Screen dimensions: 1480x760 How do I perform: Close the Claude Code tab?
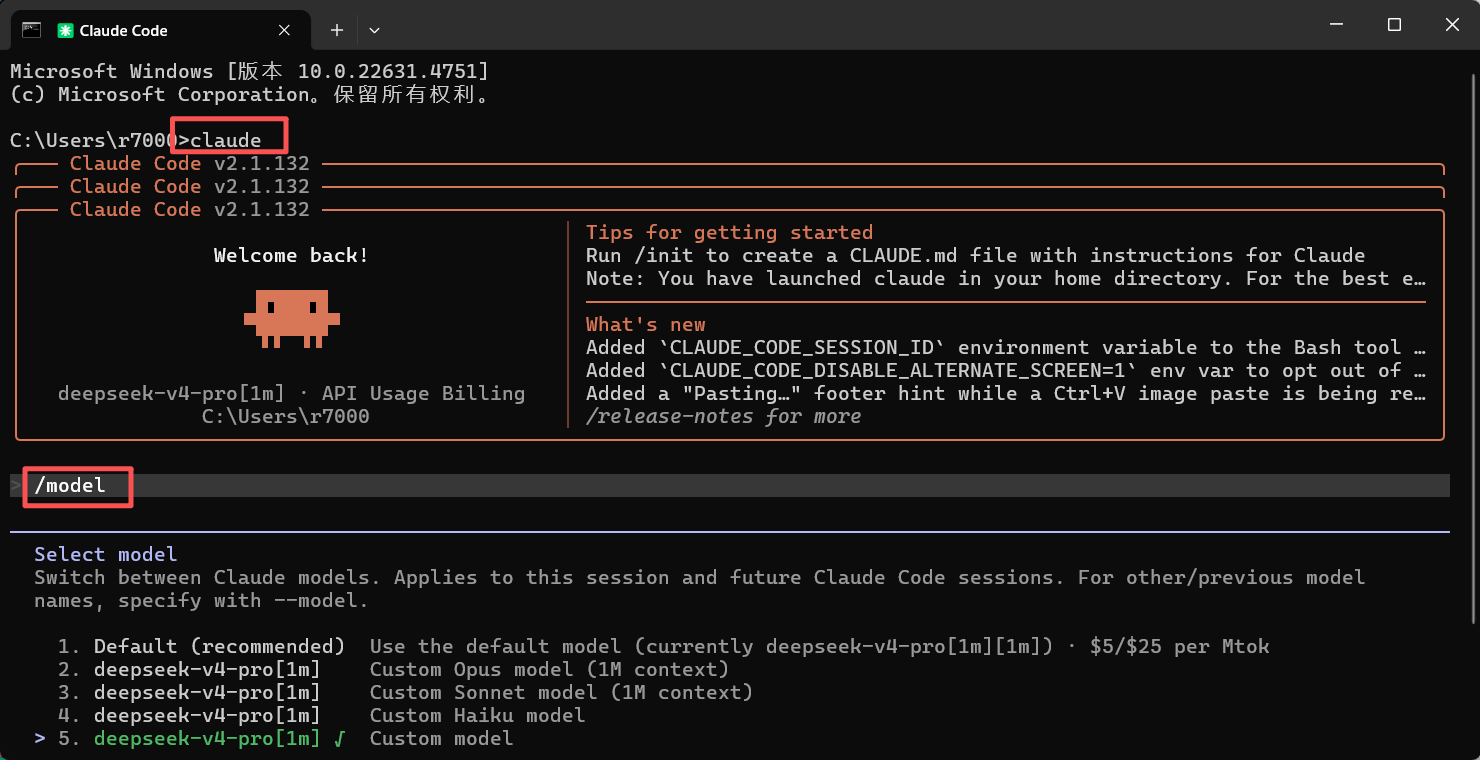285,31
